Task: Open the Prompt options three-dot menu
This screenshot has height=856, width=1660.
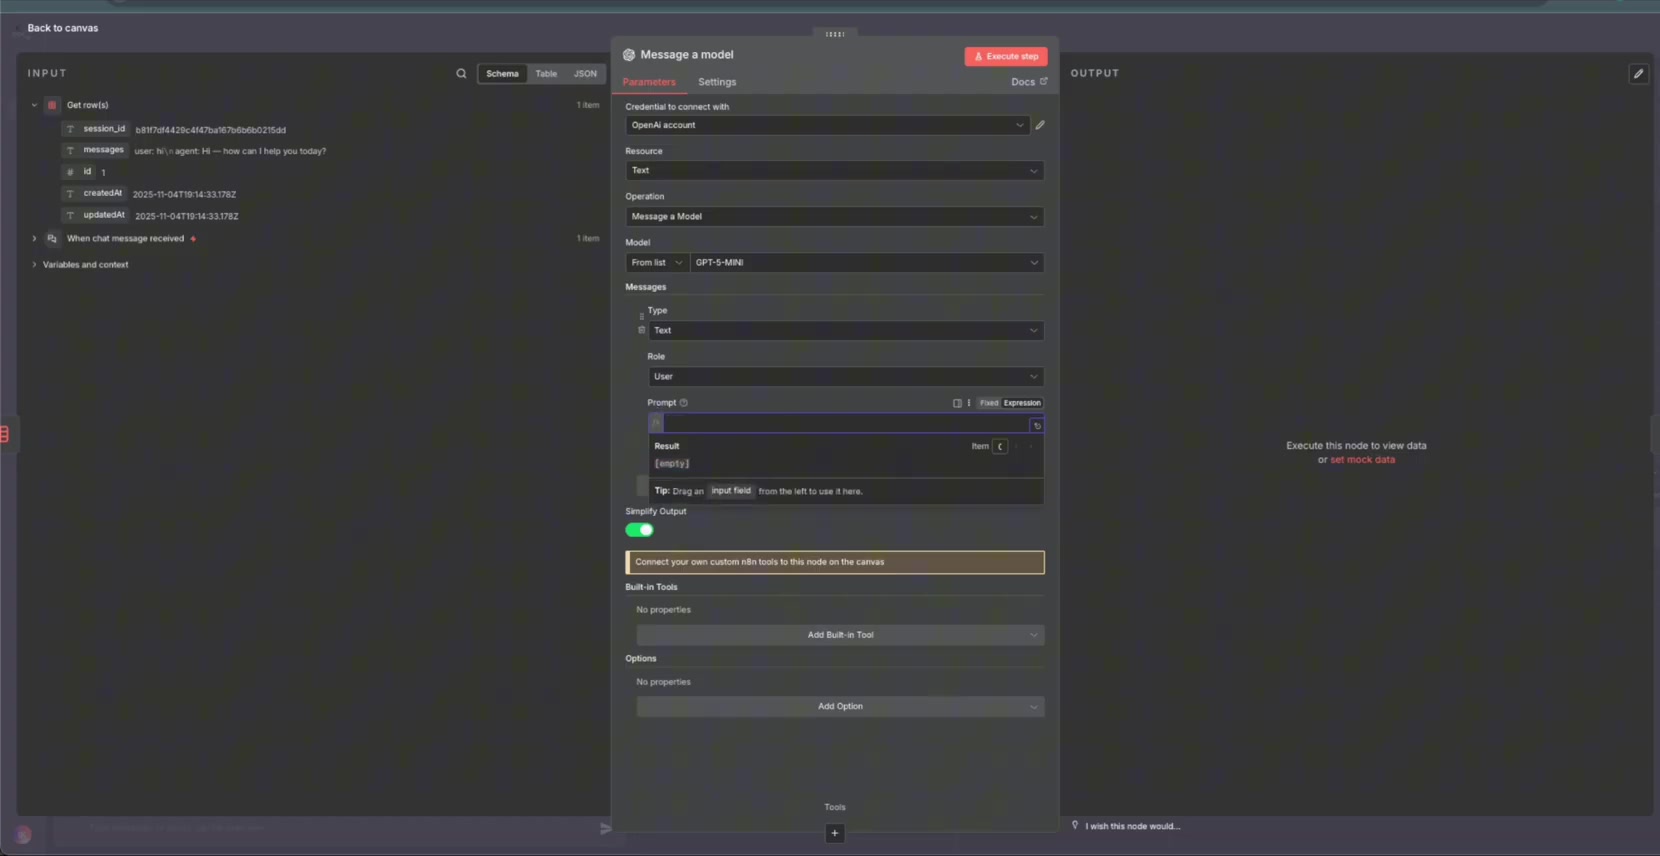Action: [x=969, y=403]
